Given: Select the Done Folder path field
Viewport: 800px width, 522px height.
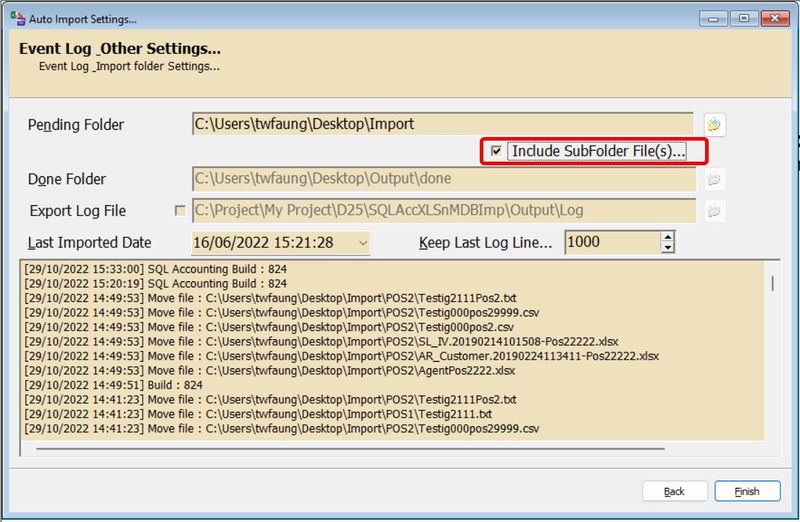Looking at the screenshot, I should [x=442, y=179].
